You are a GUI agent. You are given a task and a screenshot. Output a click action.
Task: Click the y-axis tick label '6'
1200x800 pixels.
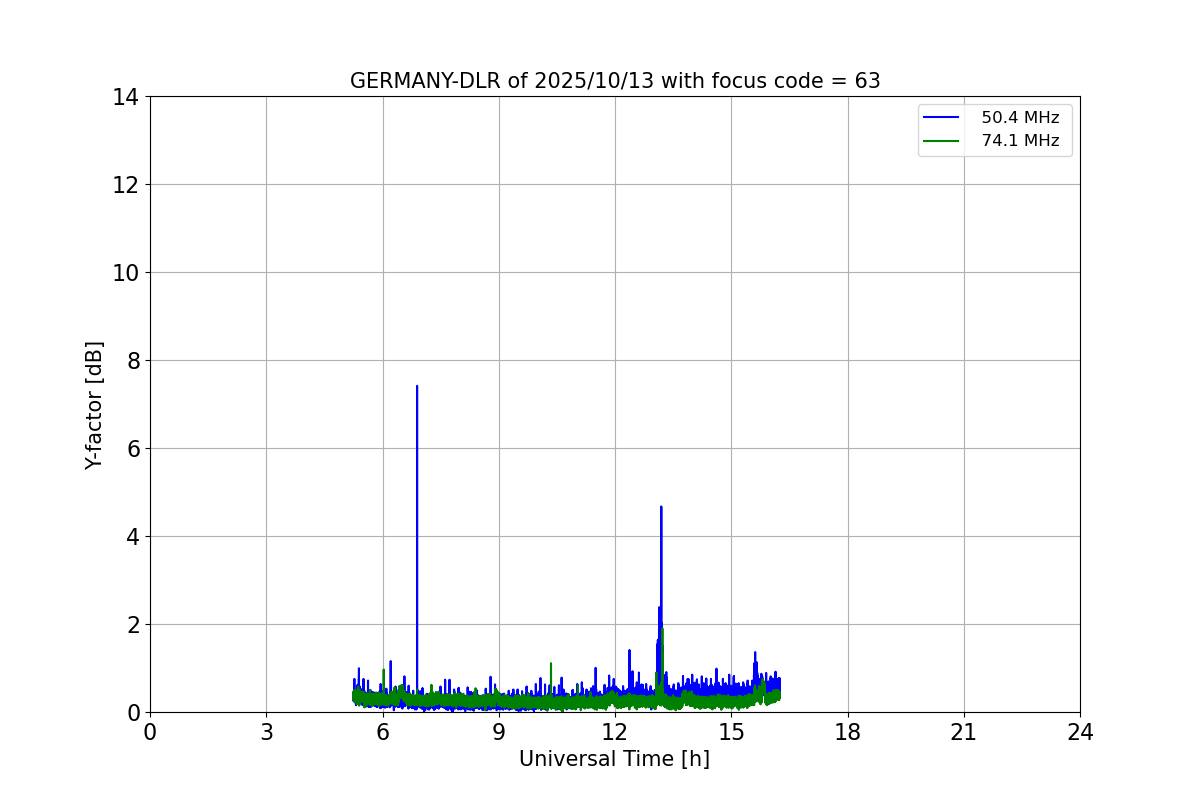point(133,449)
